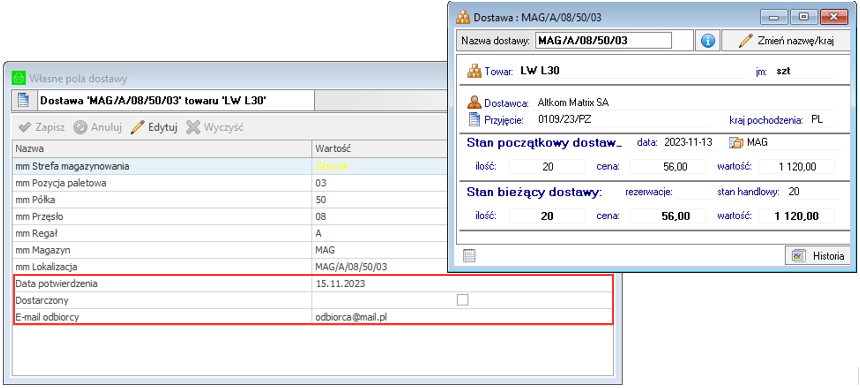Image resolution: width=860 pixels, height=388 pixels.
Task: Select the mm Strefa magazynowania row
Action: (x=230, y=166)
